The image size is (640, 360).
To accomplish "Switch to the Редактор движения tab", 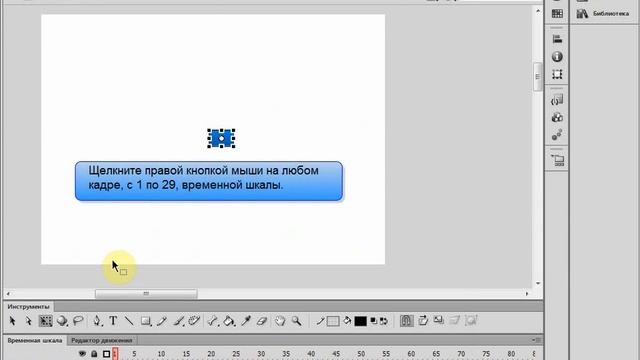I will (x=102, y=340).
